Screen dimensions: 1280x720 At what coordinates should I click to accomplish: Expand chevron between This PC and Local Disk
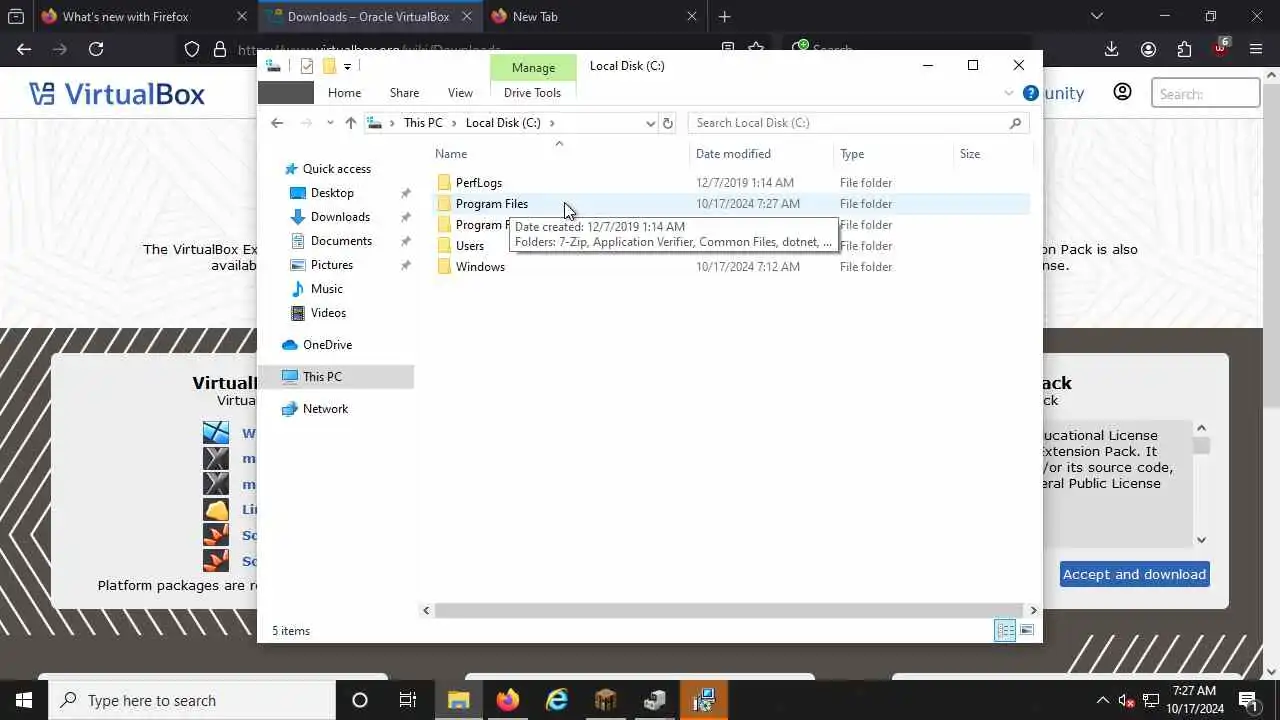click(x=454, y=123)
